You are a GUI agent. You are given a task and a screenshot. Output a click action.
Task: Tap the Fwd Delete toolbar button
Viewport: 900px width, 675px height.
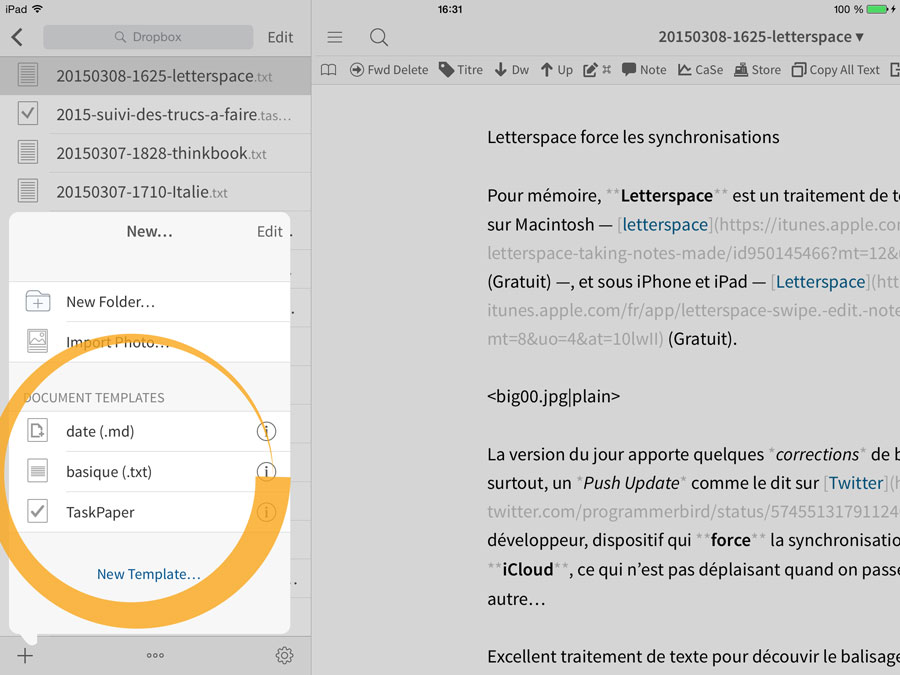(389, 70)
